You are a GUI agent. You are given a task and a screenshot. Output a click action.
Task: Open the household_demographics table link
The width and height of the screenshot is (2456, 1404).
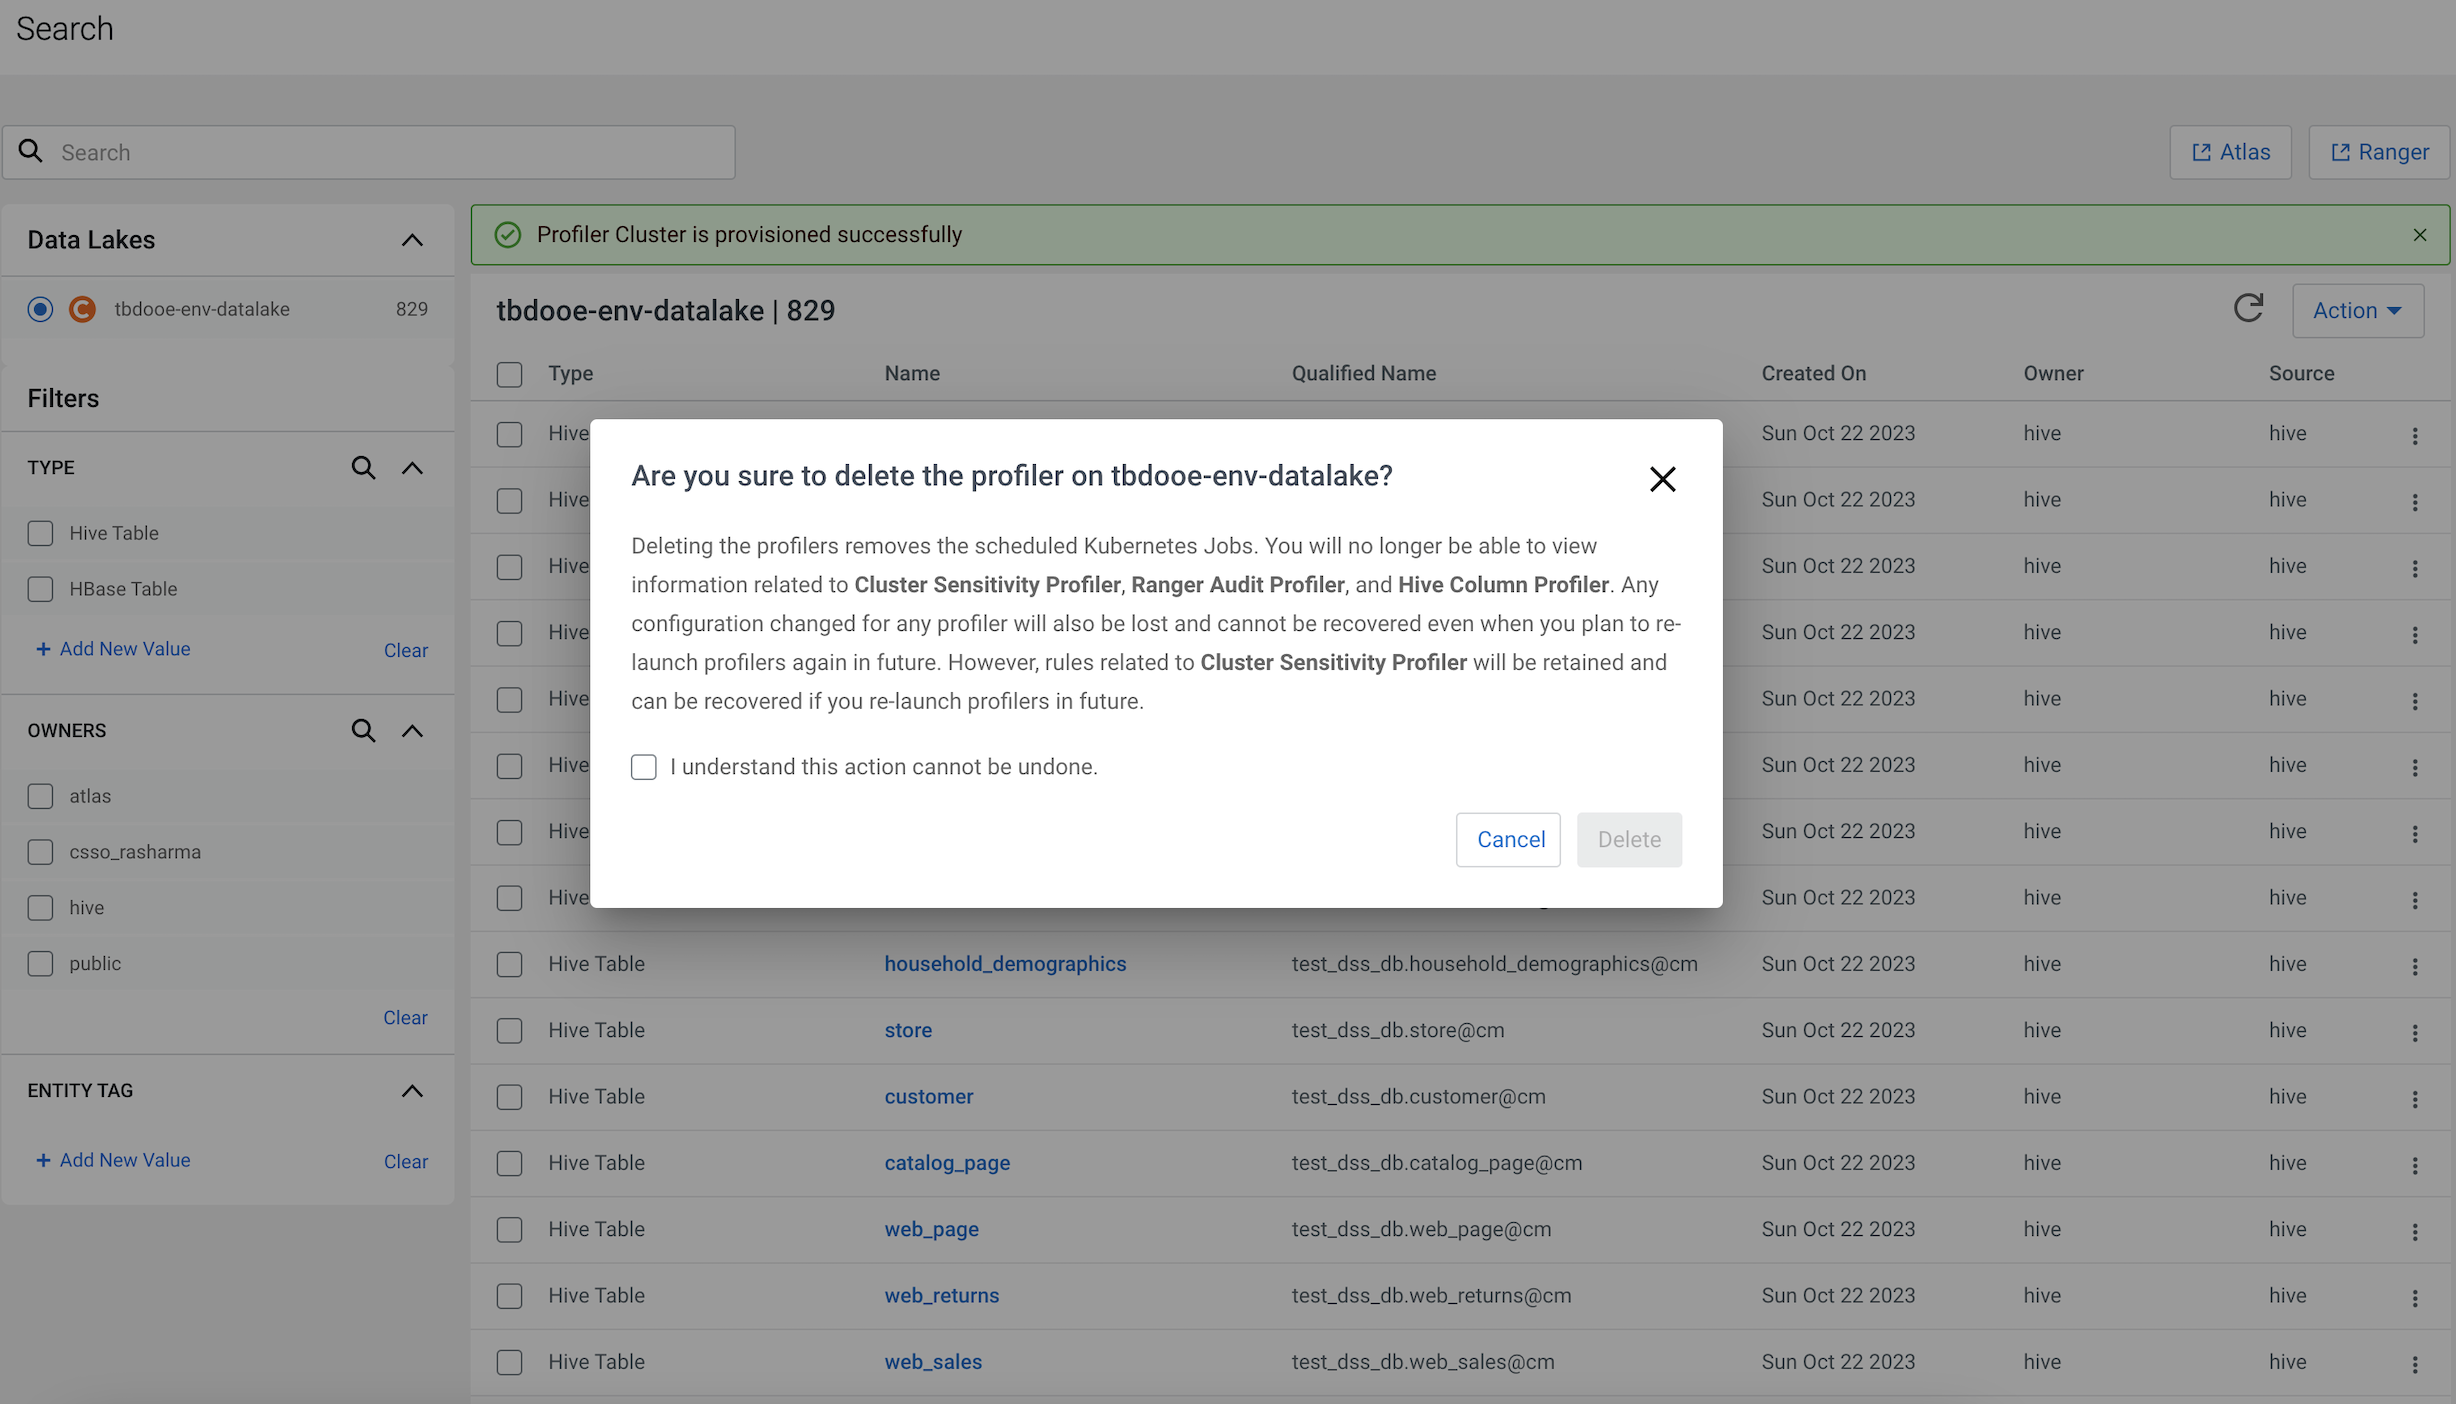(x=1004, y=964)
